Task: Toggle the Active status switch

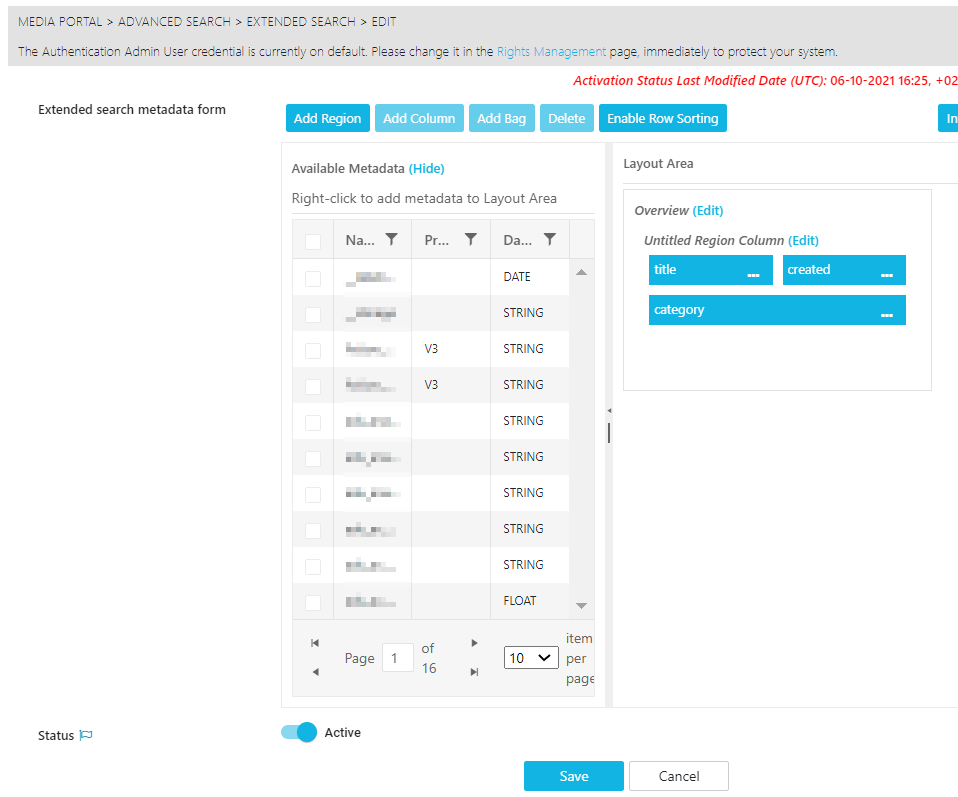Action: 299,733
